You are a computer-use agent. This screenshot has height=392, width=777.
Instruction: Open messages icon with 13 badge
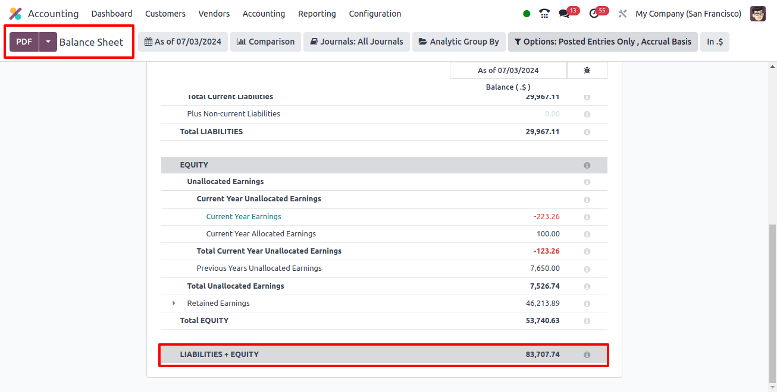(568, 13)
